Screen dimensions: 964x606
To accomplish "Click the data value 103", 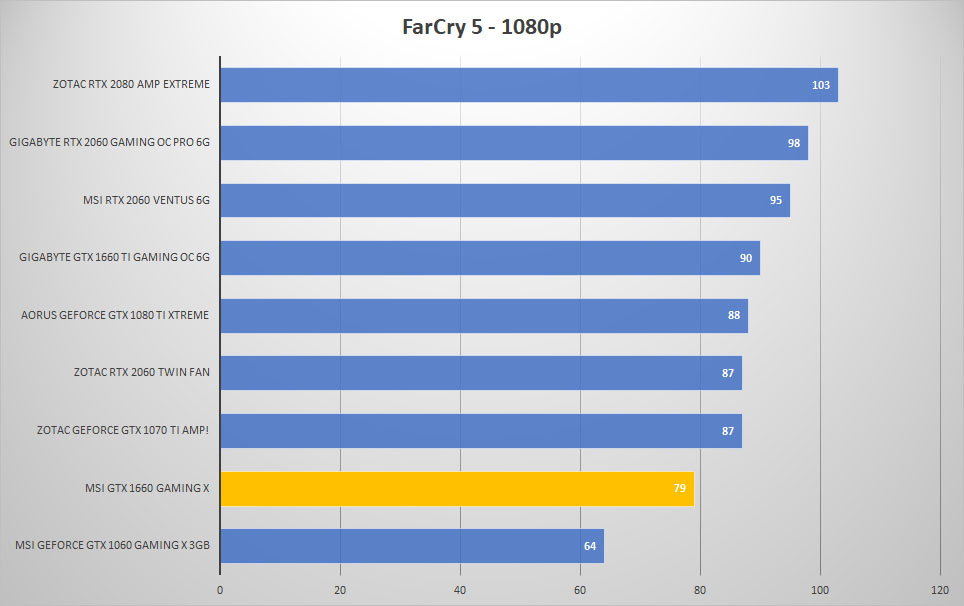I will [821, 85].
